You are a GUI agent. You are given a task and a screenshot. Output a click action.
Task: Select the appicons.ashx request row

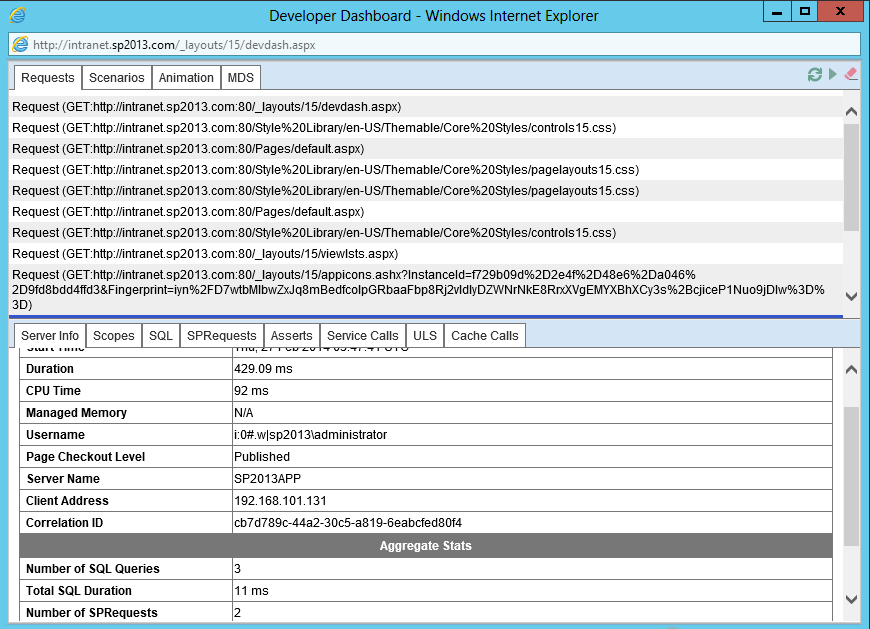(426, 290)
